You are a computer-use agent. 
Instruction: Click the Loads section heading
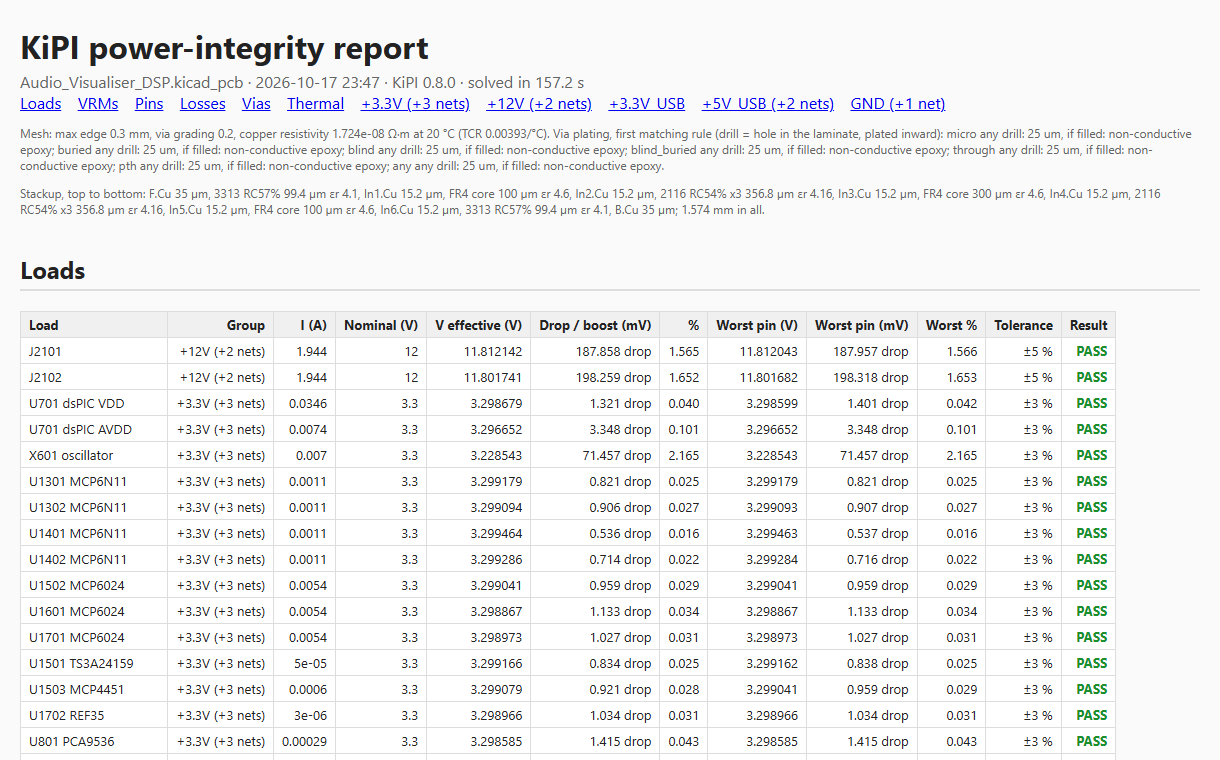coord(53,271)
